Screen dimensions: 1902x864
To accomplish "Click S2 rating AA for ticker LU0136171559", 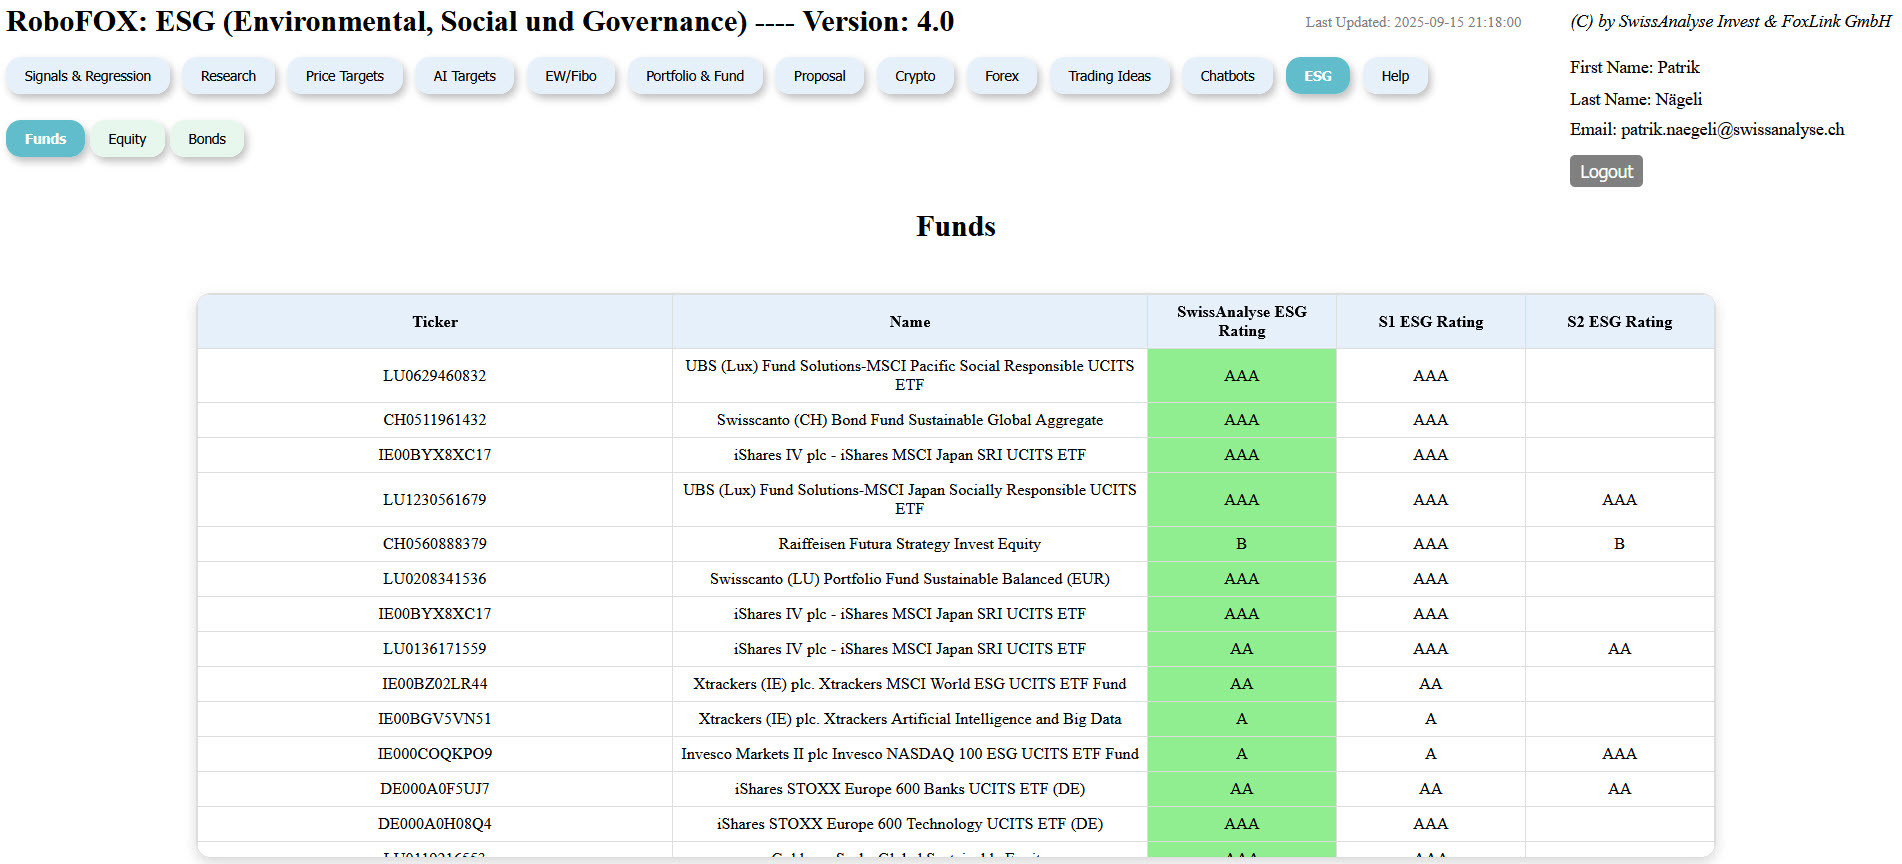I will [x=1620, y=649].
